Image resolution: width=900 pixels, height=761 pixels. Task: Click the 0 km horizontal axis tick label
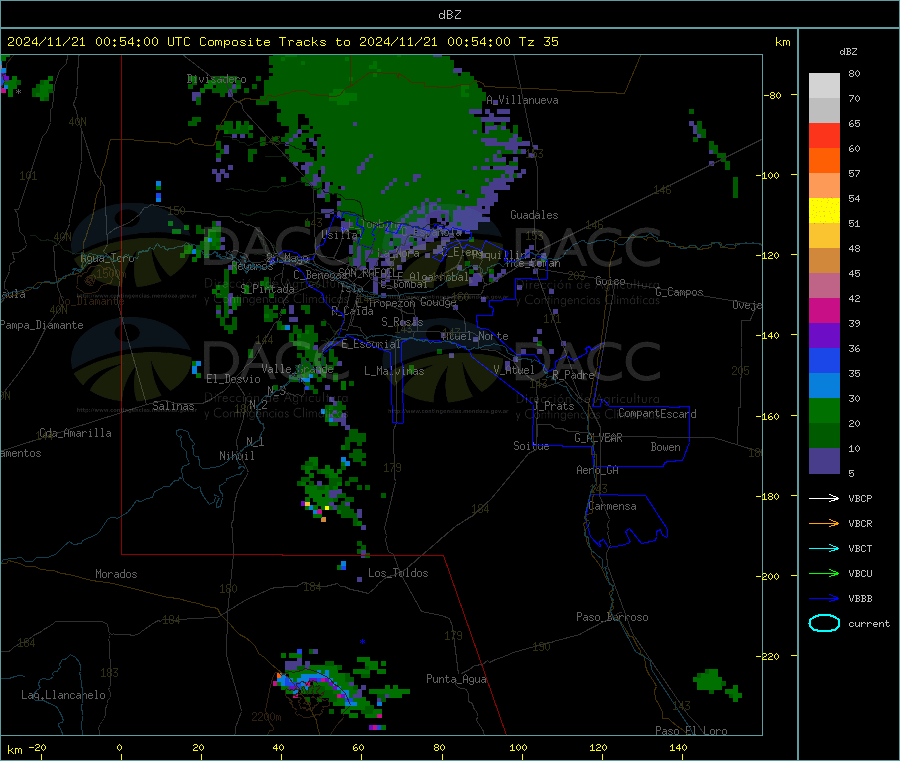click(119, 747)
